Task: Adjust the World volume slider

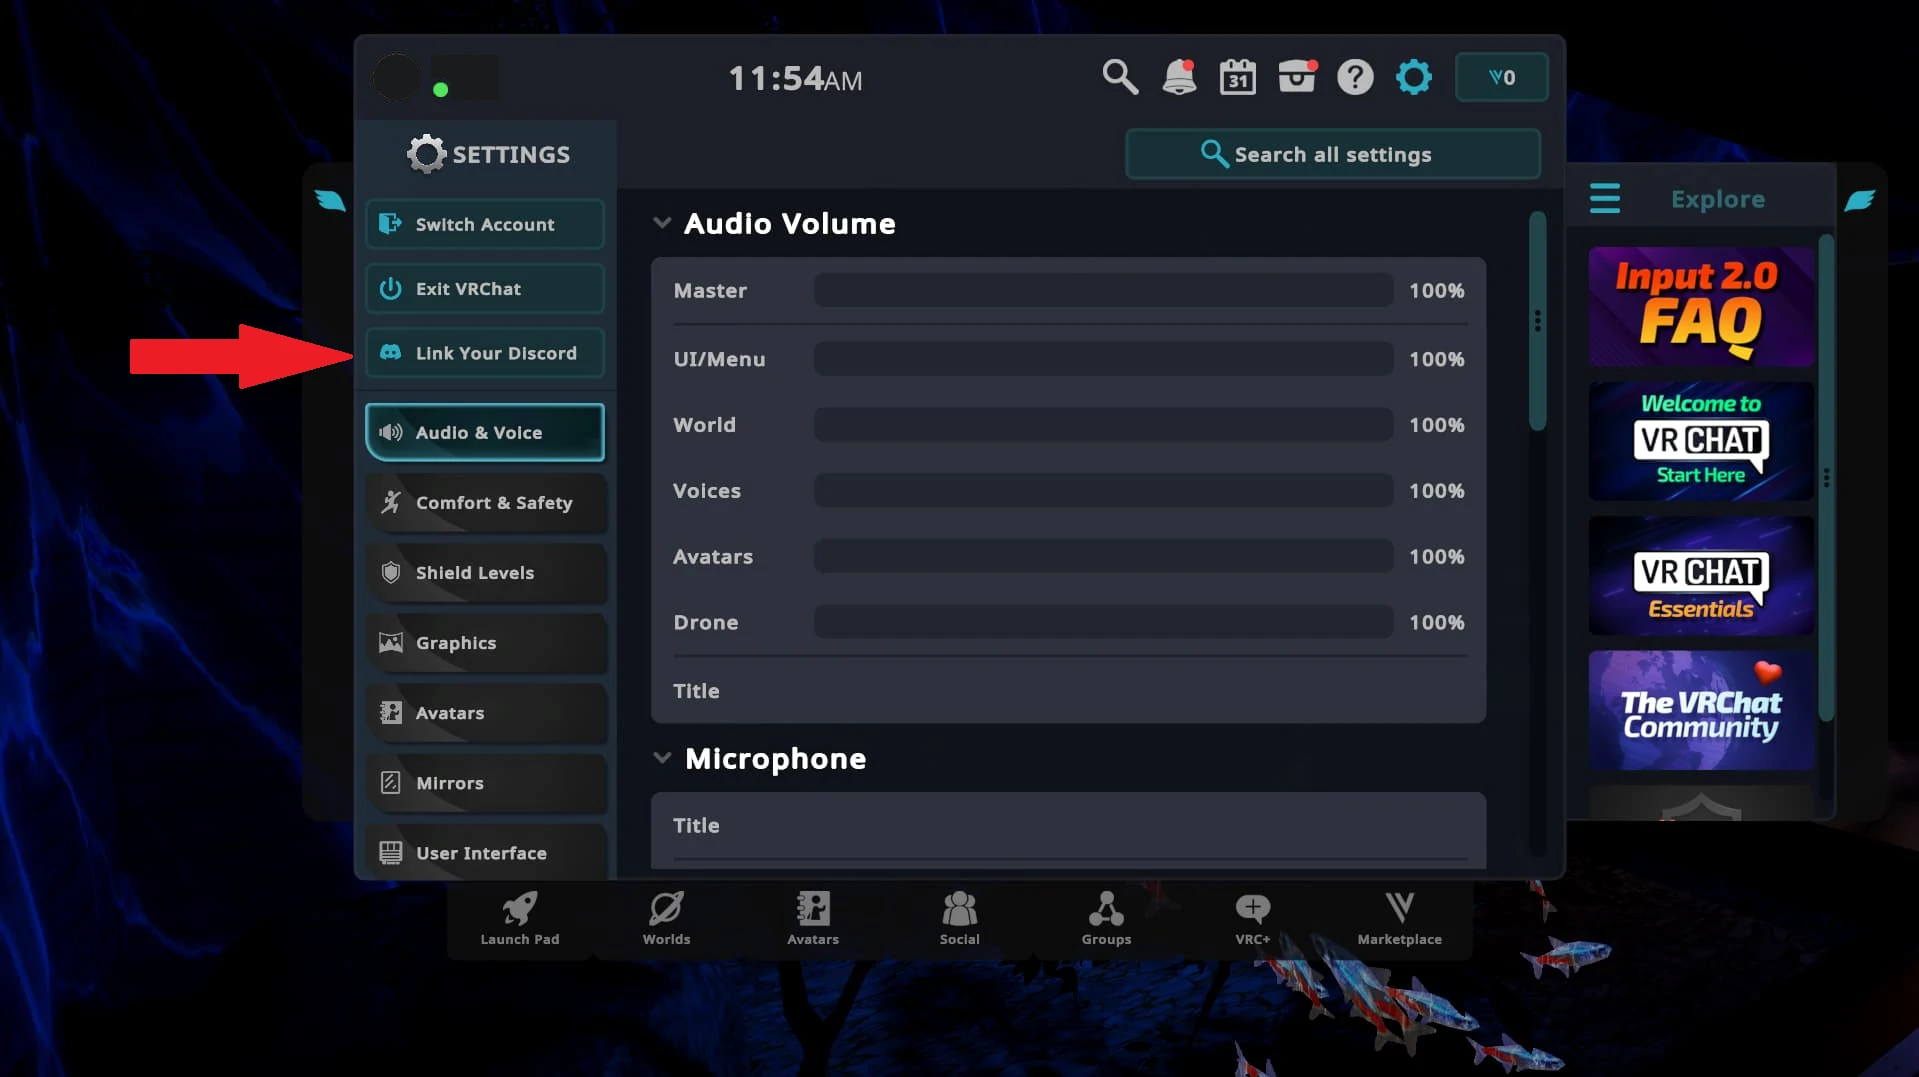Action: tap(1103, 424)
